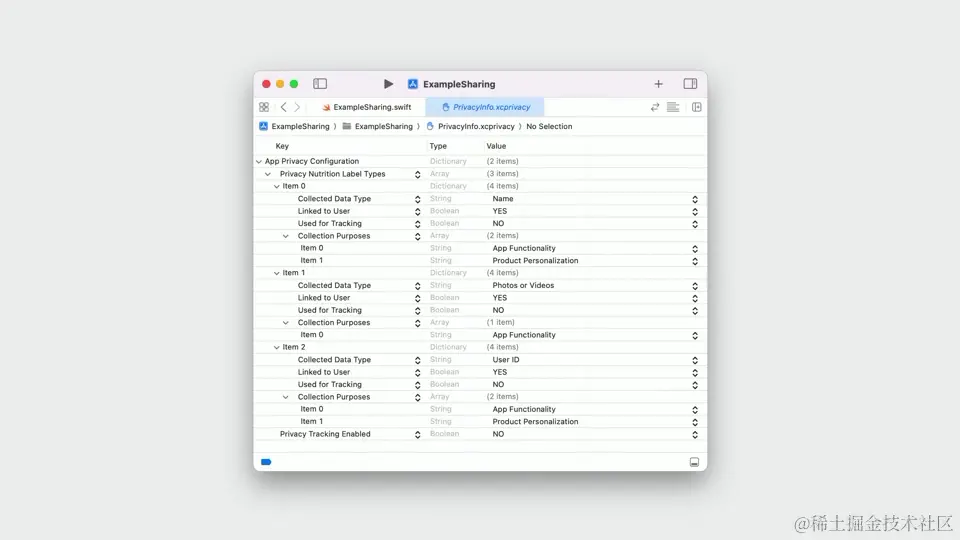
Task: Open the editor options lines icon
Action: (673, 107)
